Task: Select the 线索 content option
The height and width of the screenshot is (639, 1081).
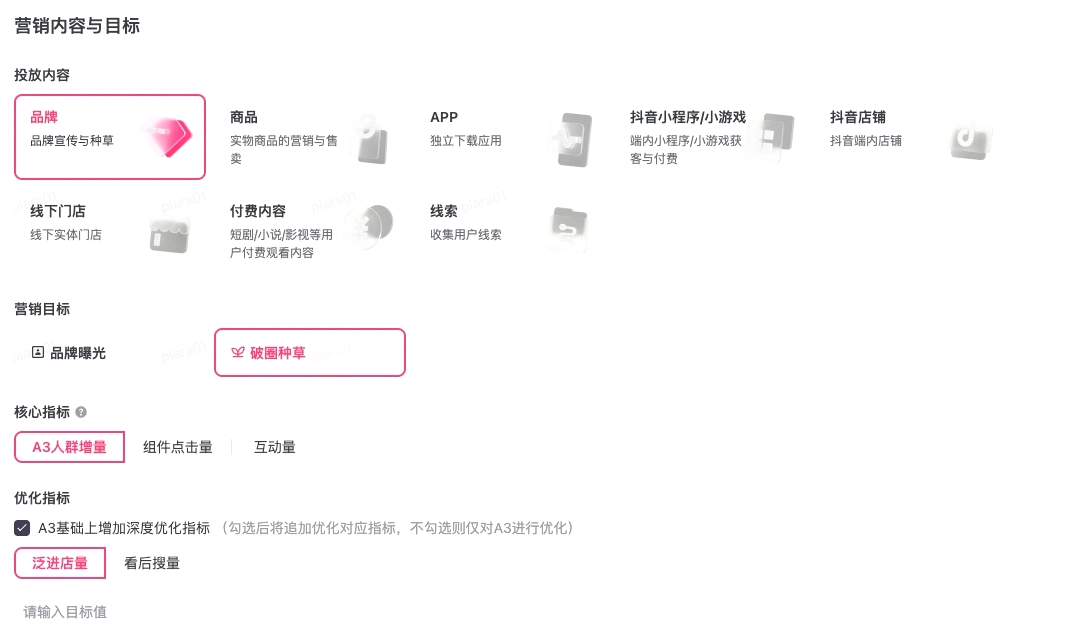Action: (509, 231)
